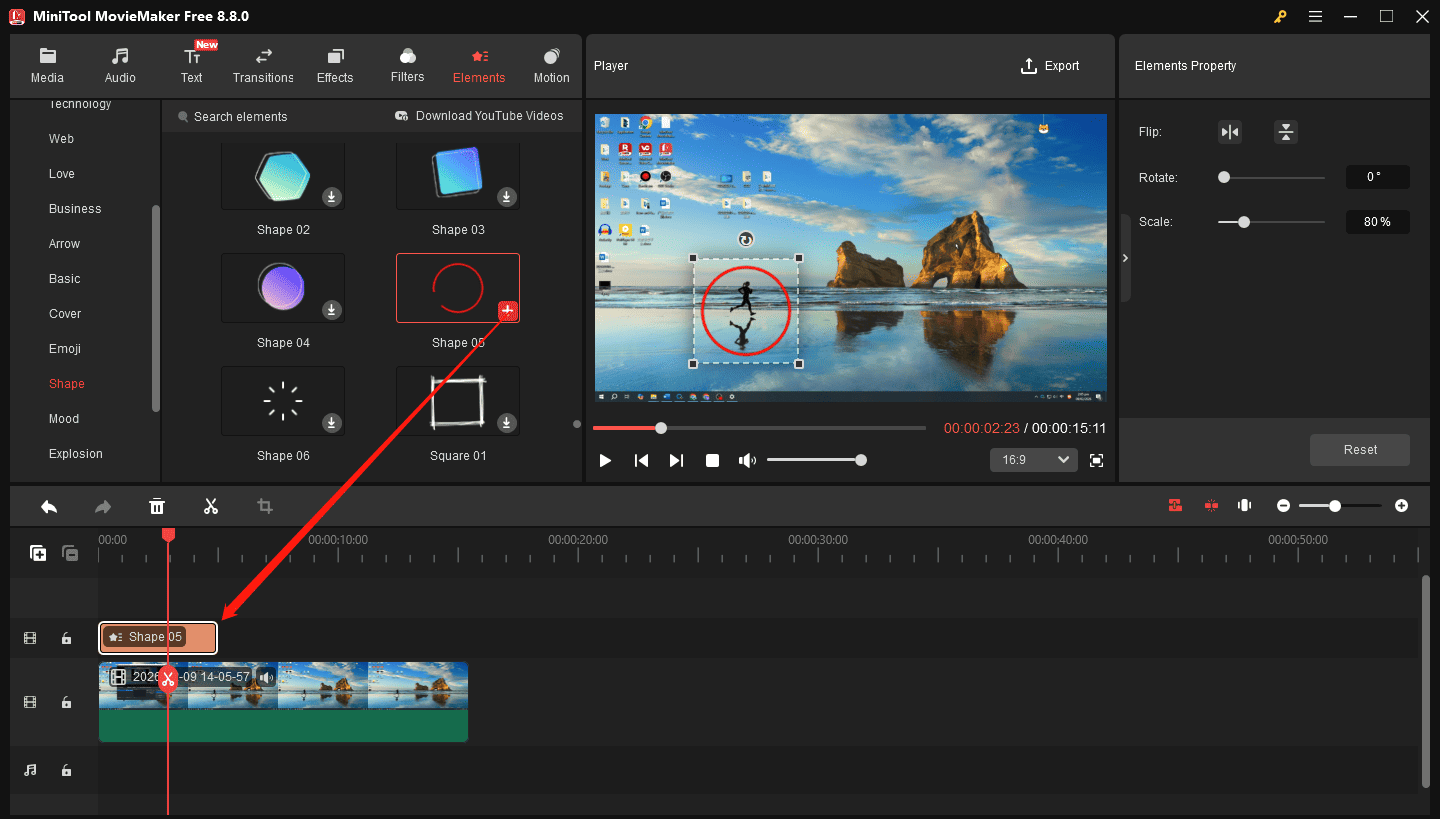Select the Explosion element category
This screenshot has width=1440, height=819.
(x=76, y=454)
